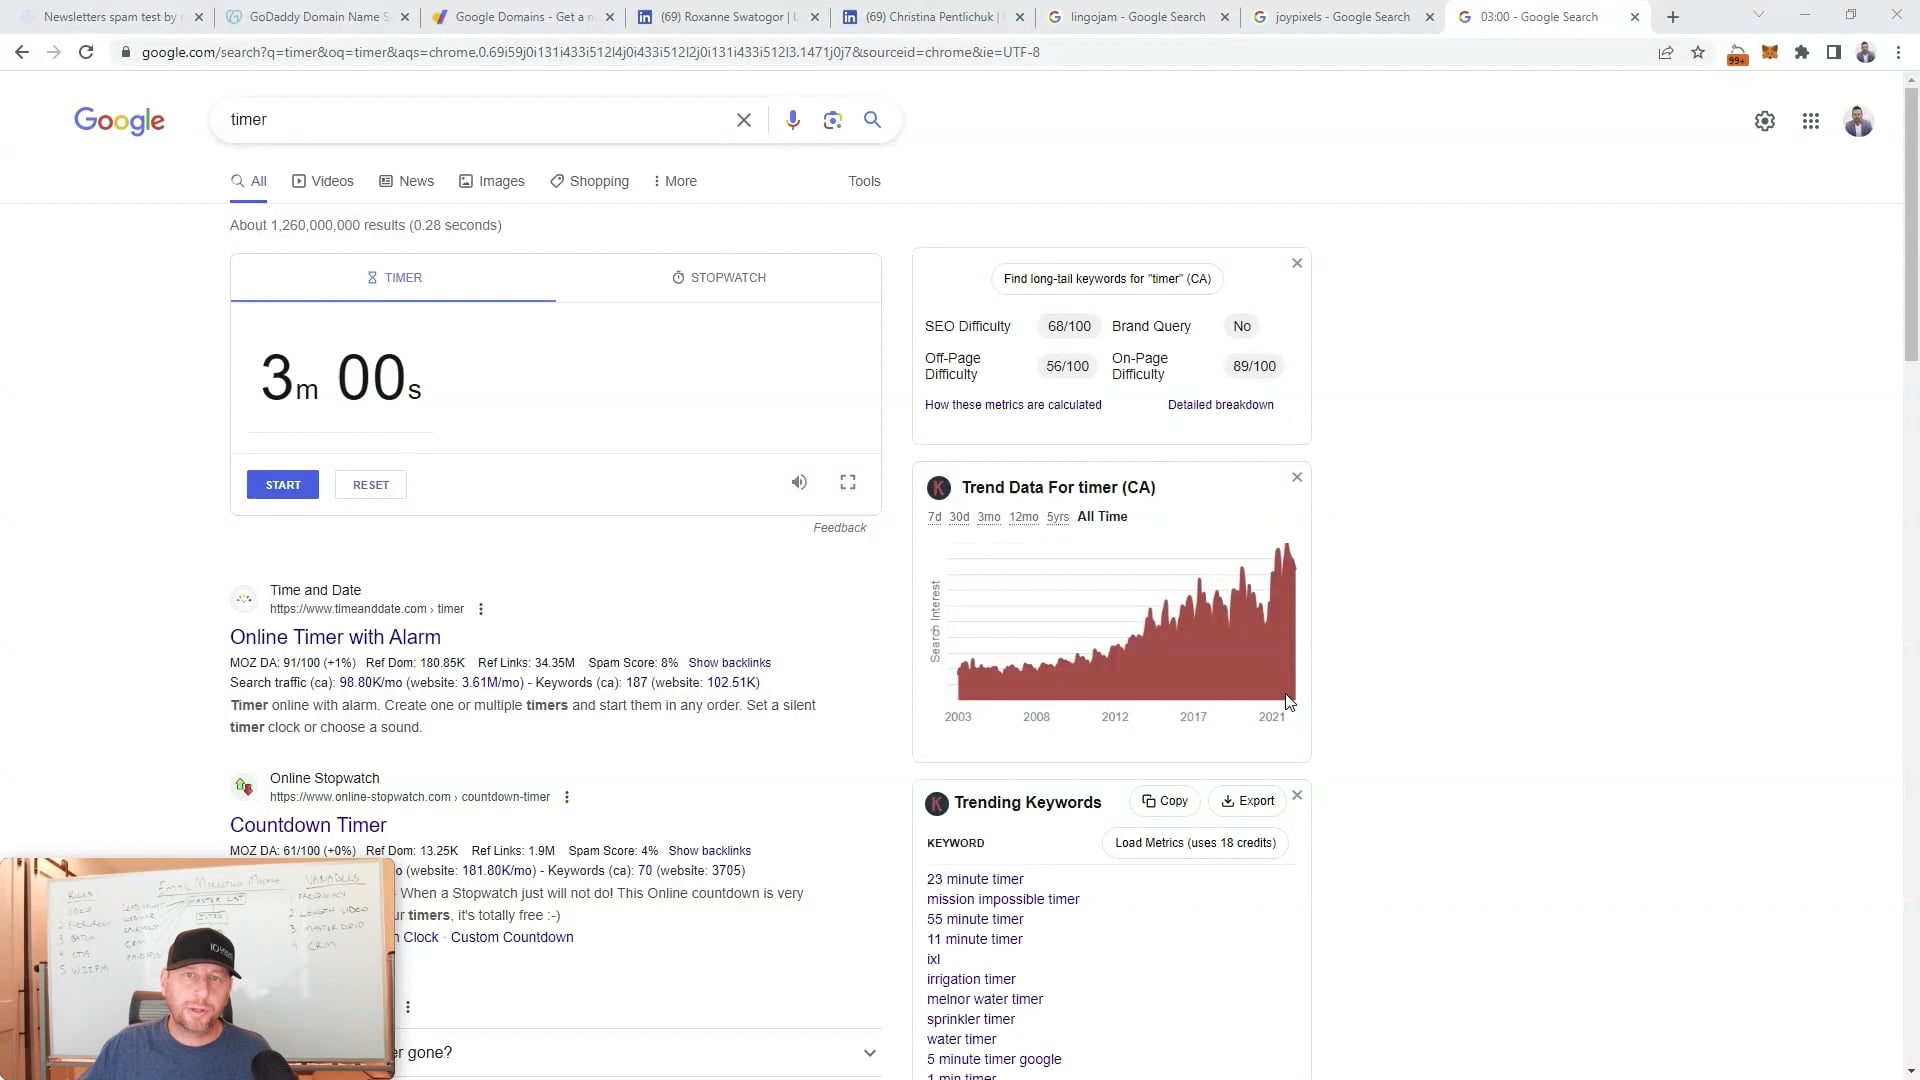
Task: Switch to the STOPWATCH tab
Action: click(x=719, y=277)
